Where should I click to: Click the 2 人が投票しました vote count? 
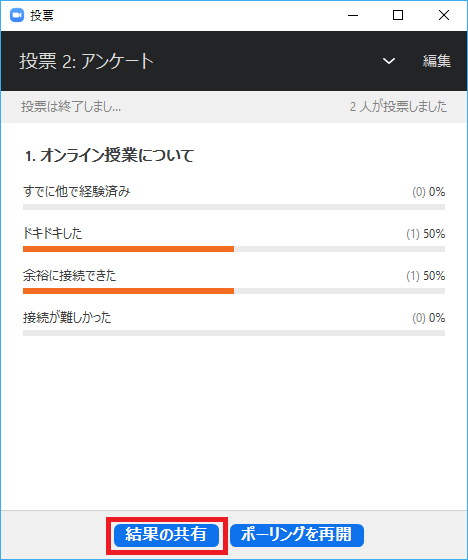(398, 107)
